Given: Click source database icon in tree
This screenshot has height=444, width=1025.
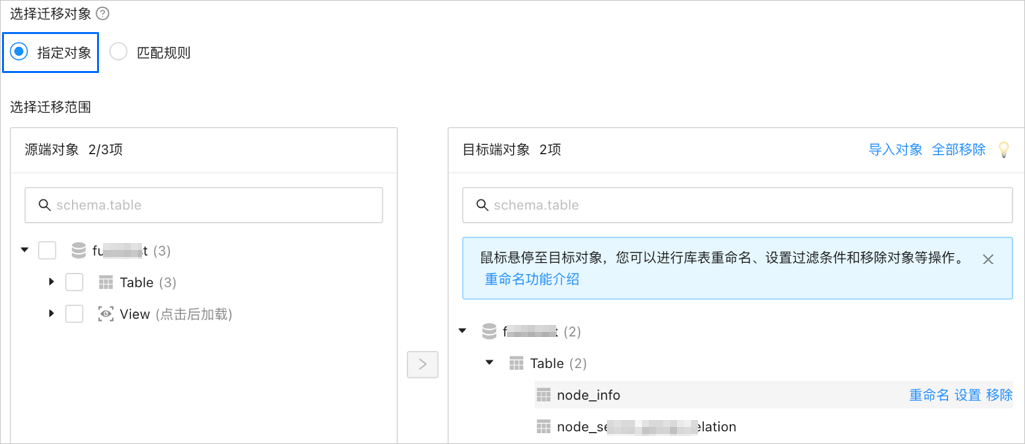Looking at the screenshot, I should tap(78, 250).
